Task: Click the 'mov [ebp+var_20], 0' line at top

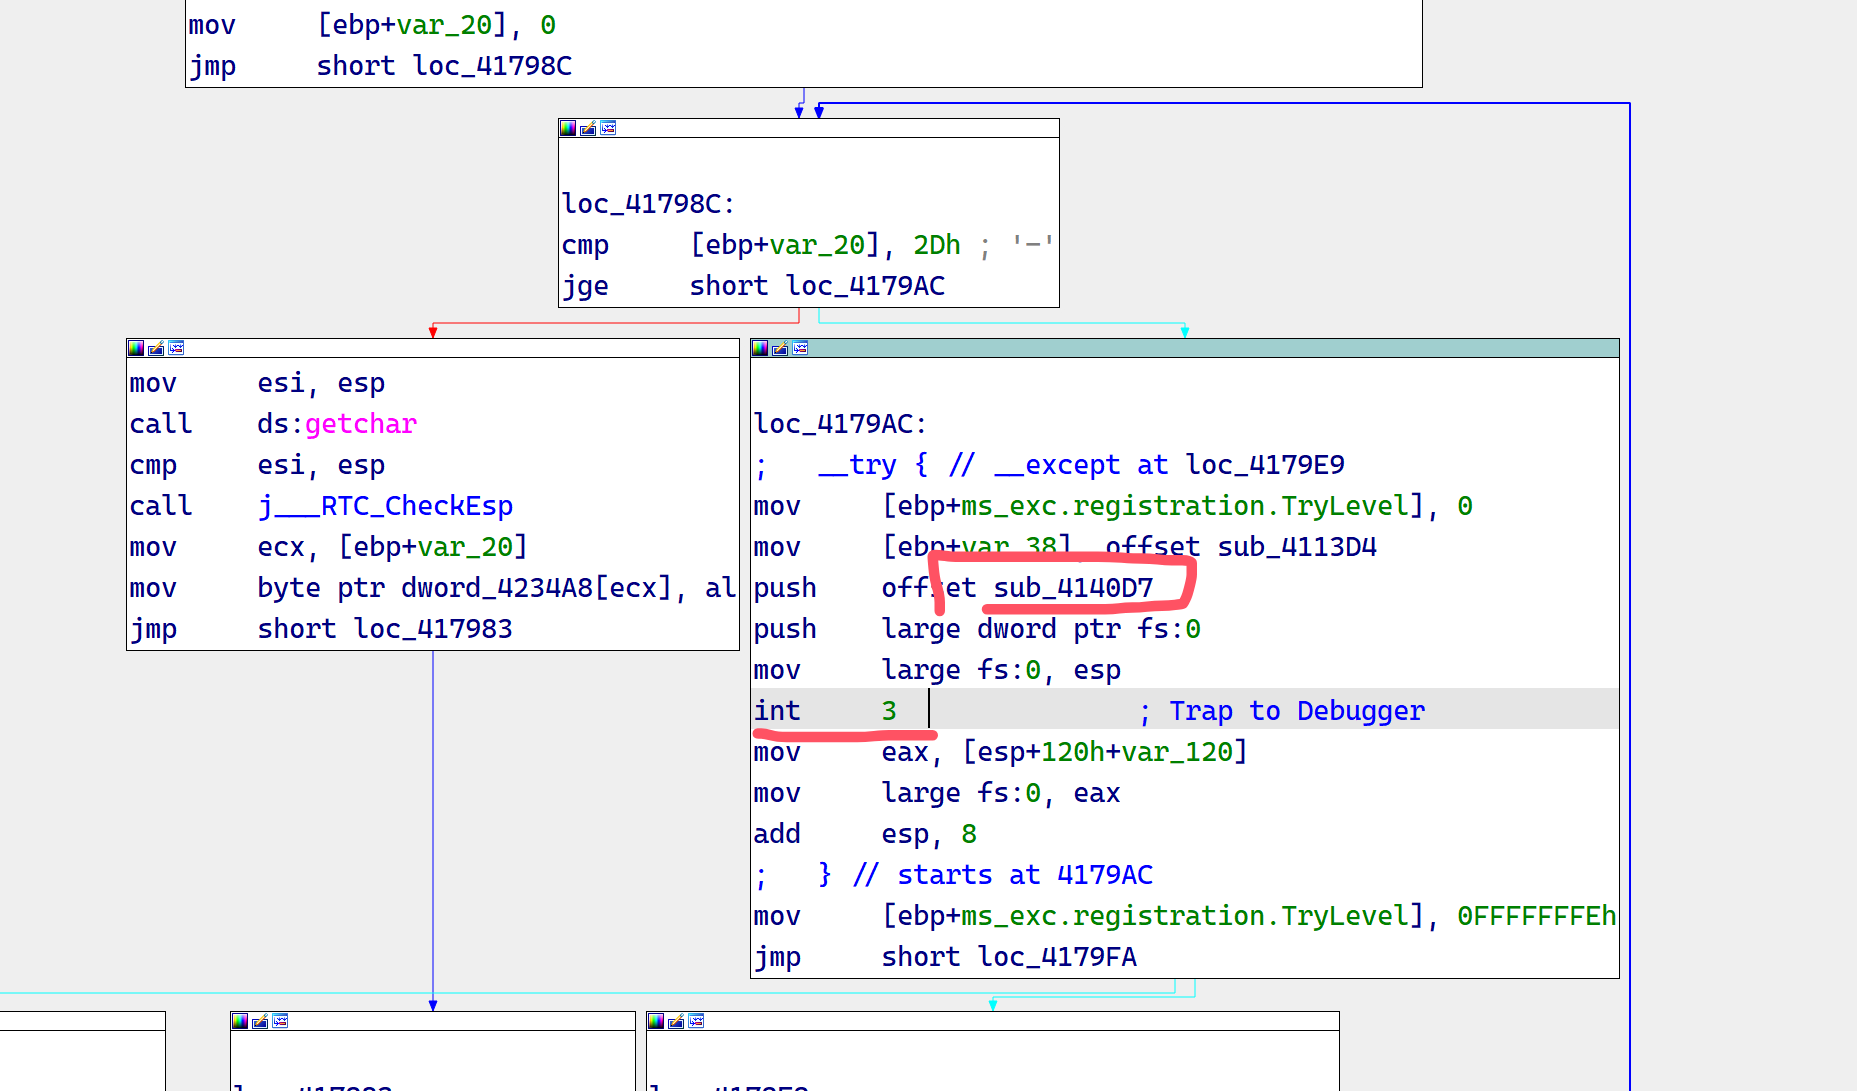Action: [372, 25]
